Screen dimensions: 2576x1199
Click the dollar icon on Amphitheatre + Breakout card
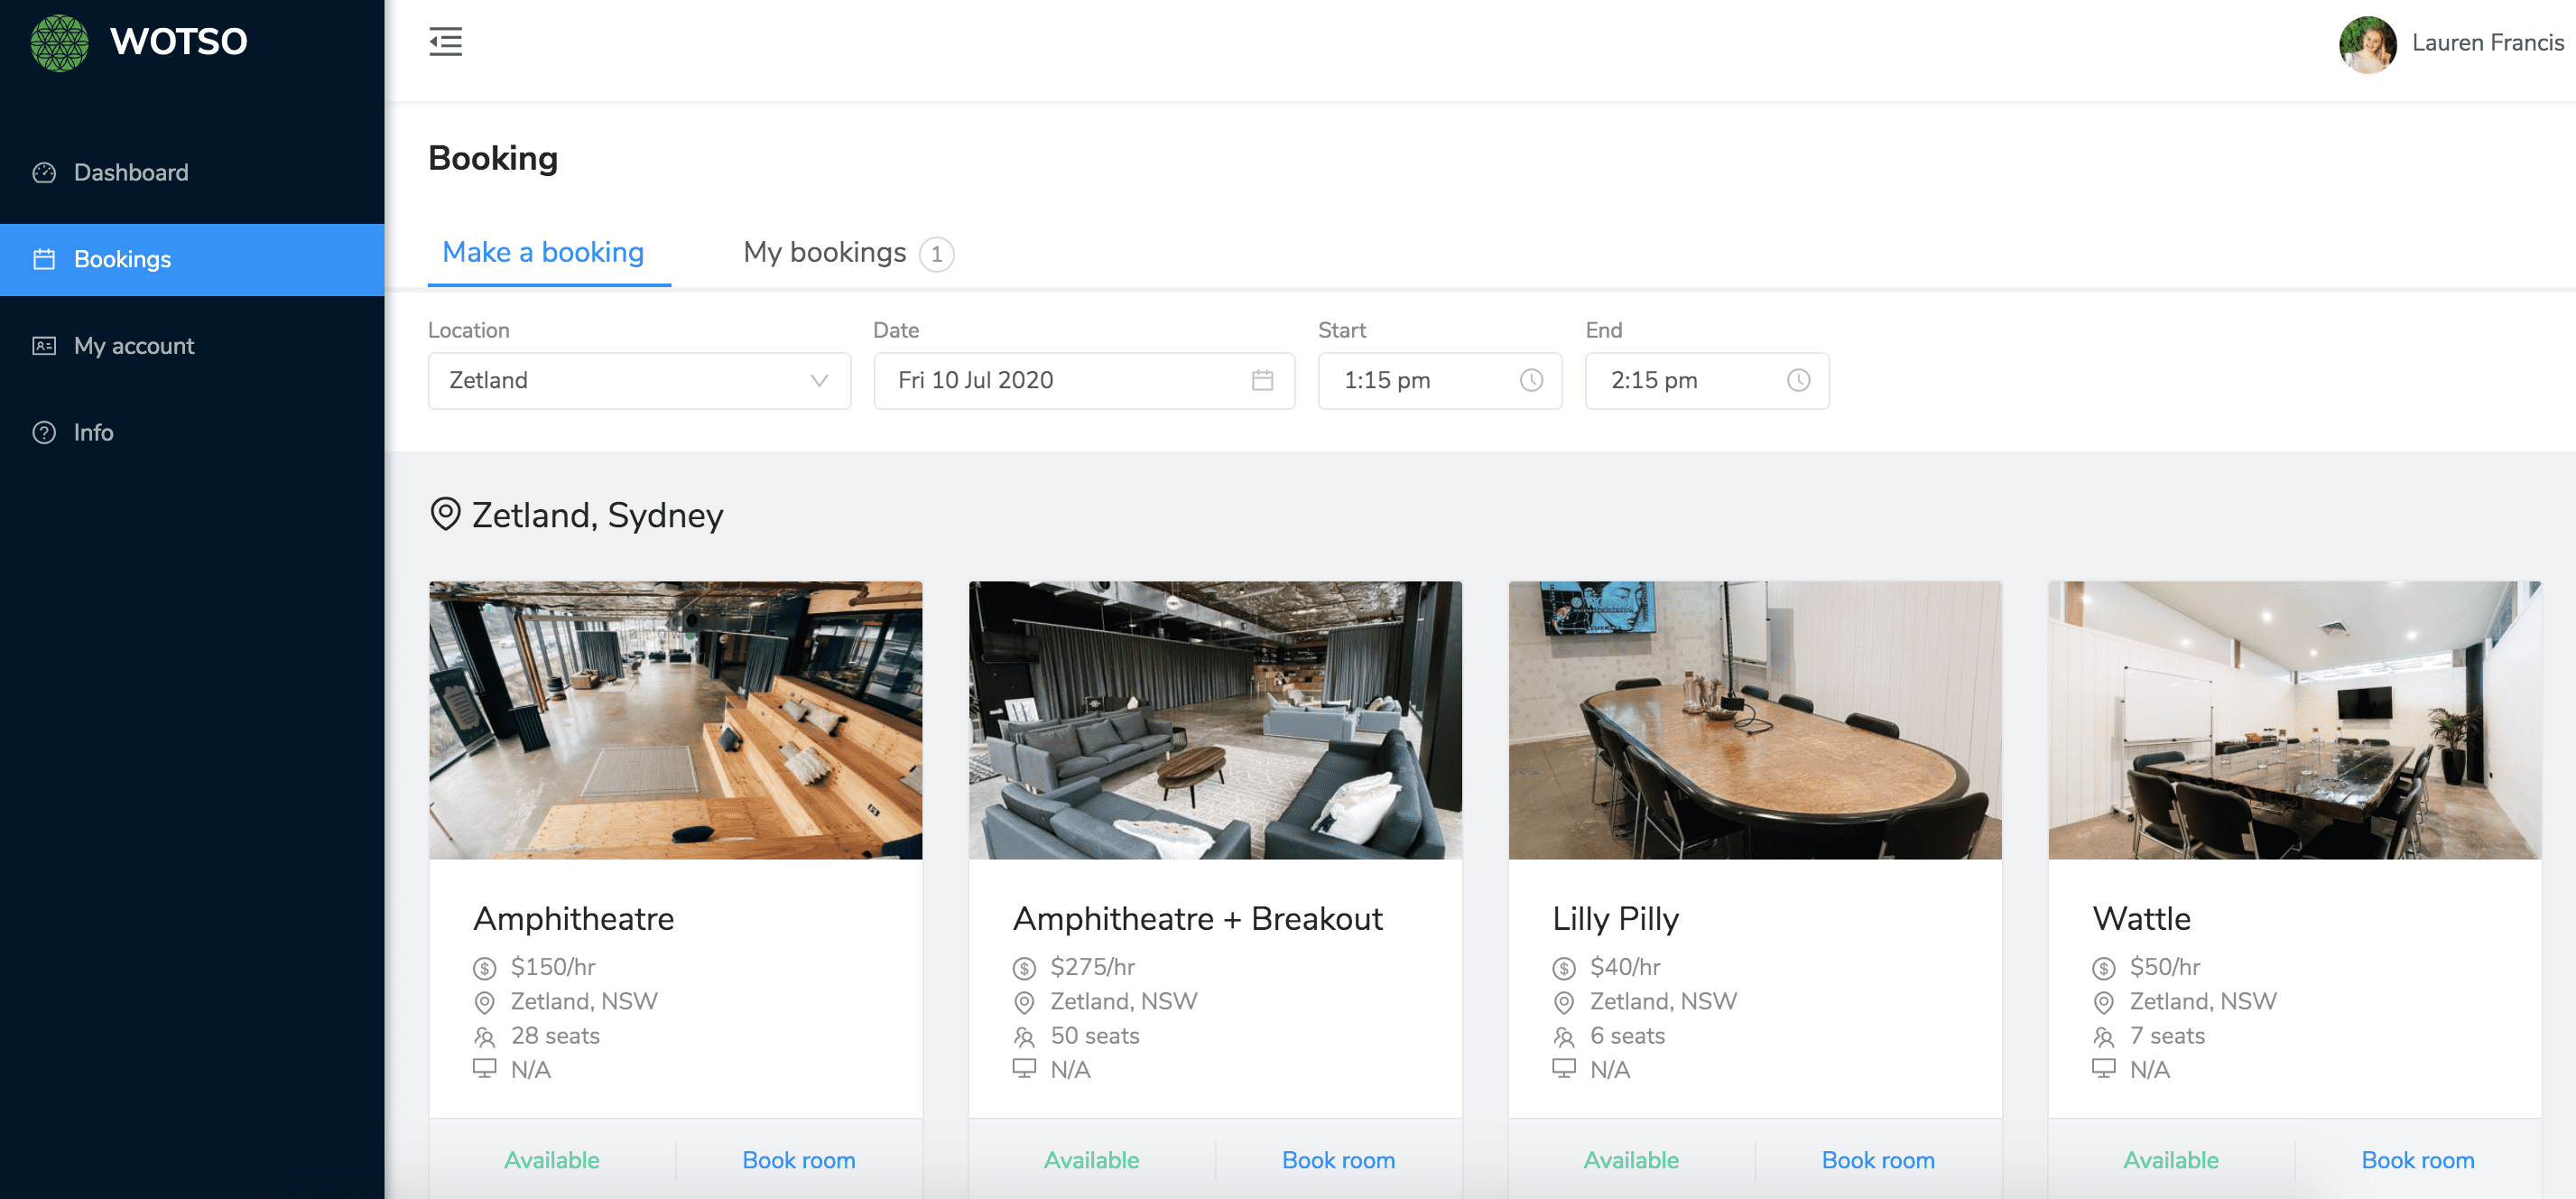coord(1024,968)
